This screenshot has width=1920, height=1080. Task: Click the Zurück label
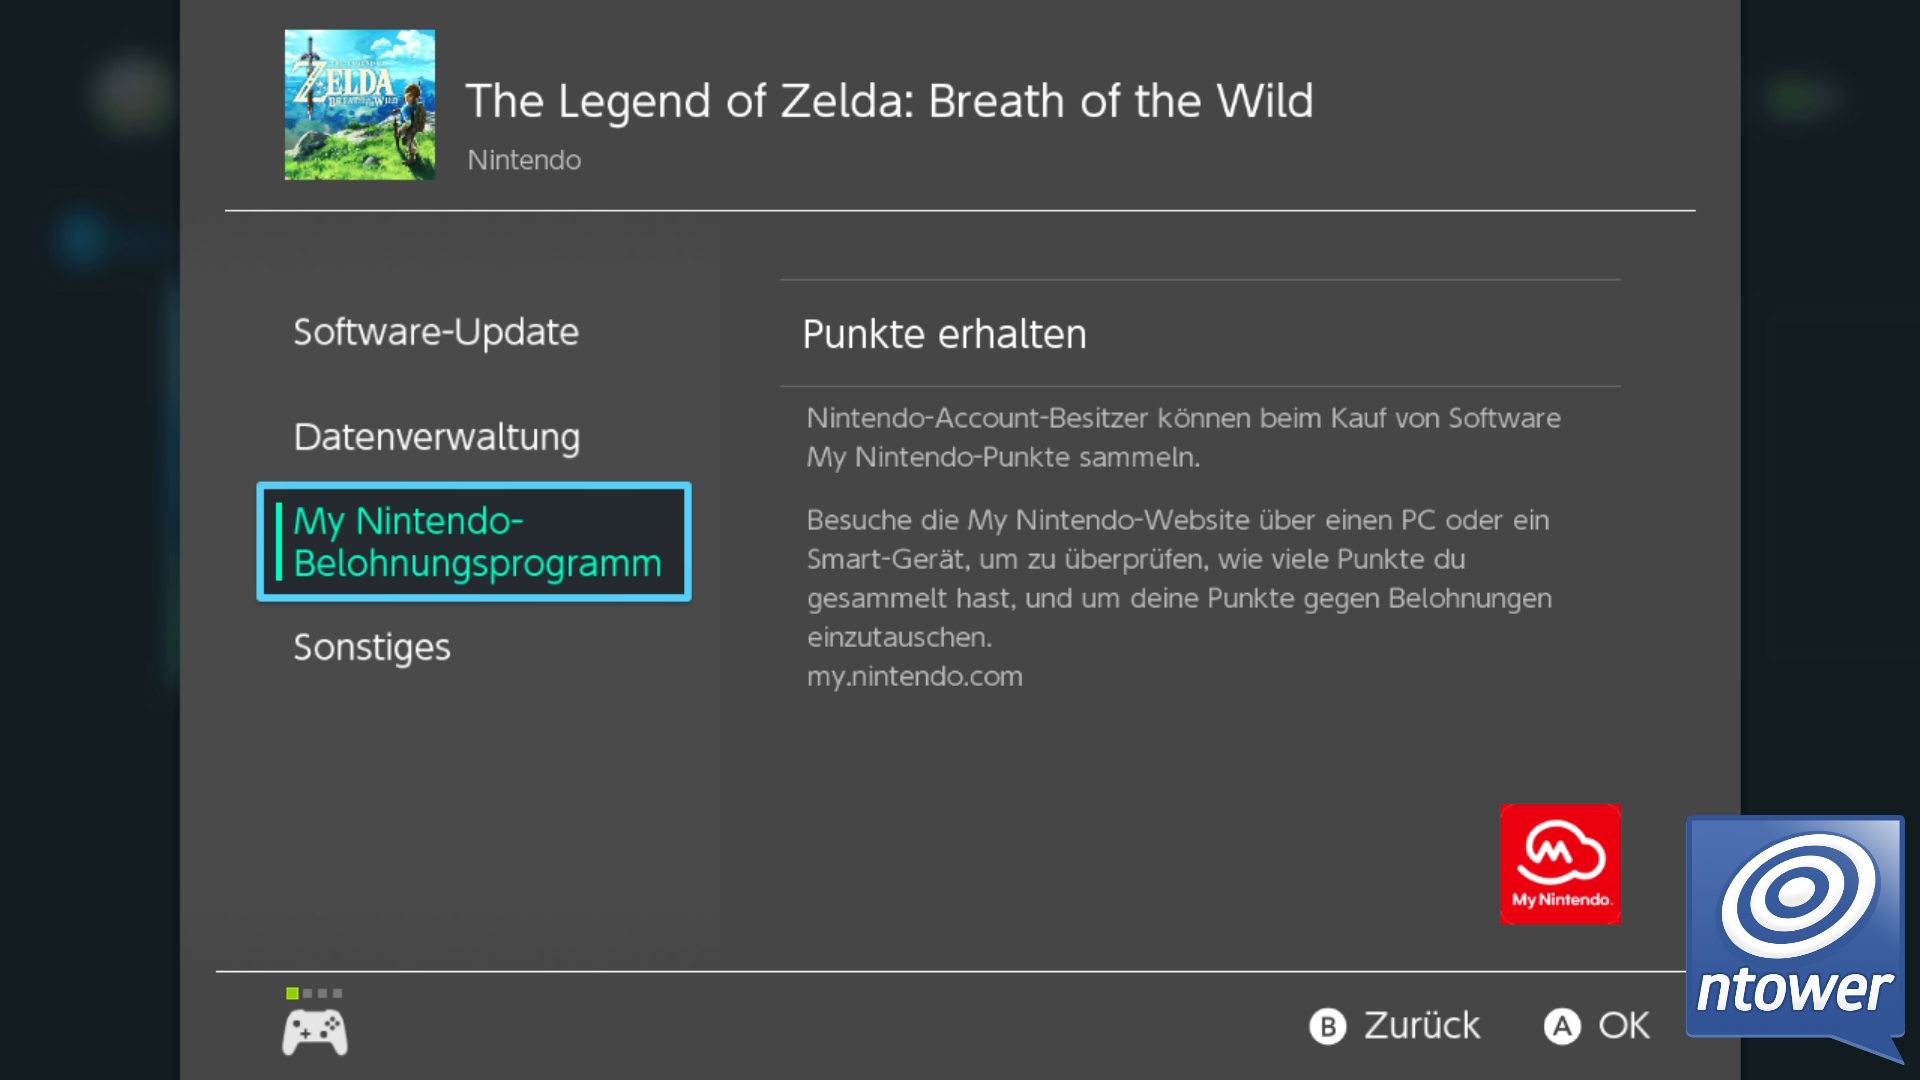(1422, 1026)
